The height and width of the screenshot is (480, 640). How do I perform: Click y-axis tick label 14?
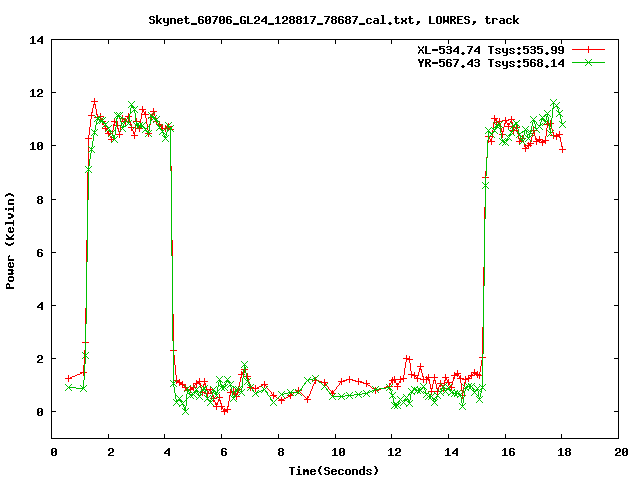point(36,40)
